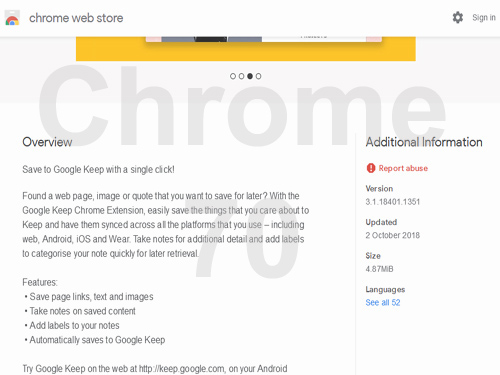This screenshot has height=375, width=500.
Task: Open the Report abuse link
Action: [403, 168]
